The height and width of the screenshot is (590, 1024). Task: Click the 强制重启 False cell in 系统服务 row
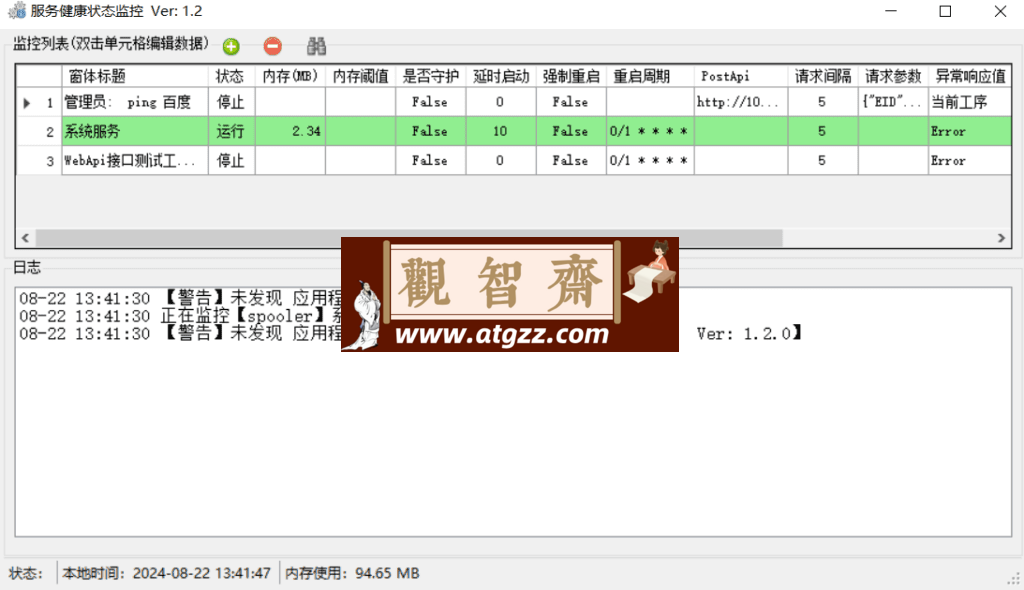coord(571,131)
